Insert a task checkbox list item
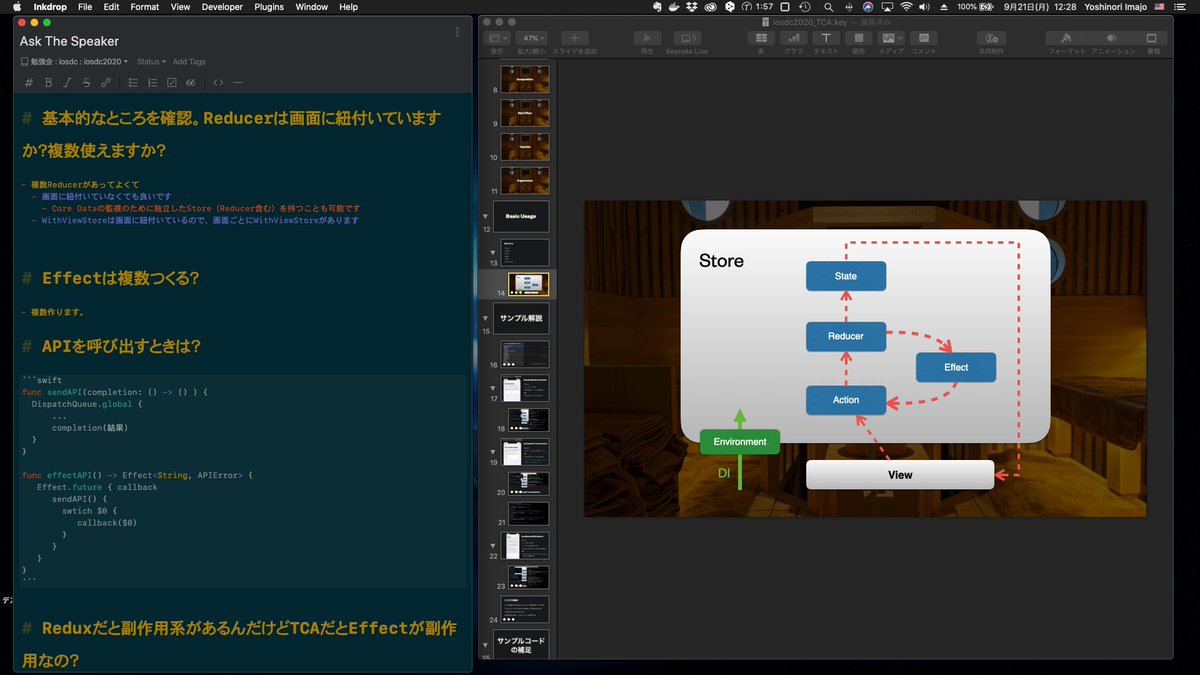The width and height of the screenshot is (1200, 675). [x=172, y=82]
